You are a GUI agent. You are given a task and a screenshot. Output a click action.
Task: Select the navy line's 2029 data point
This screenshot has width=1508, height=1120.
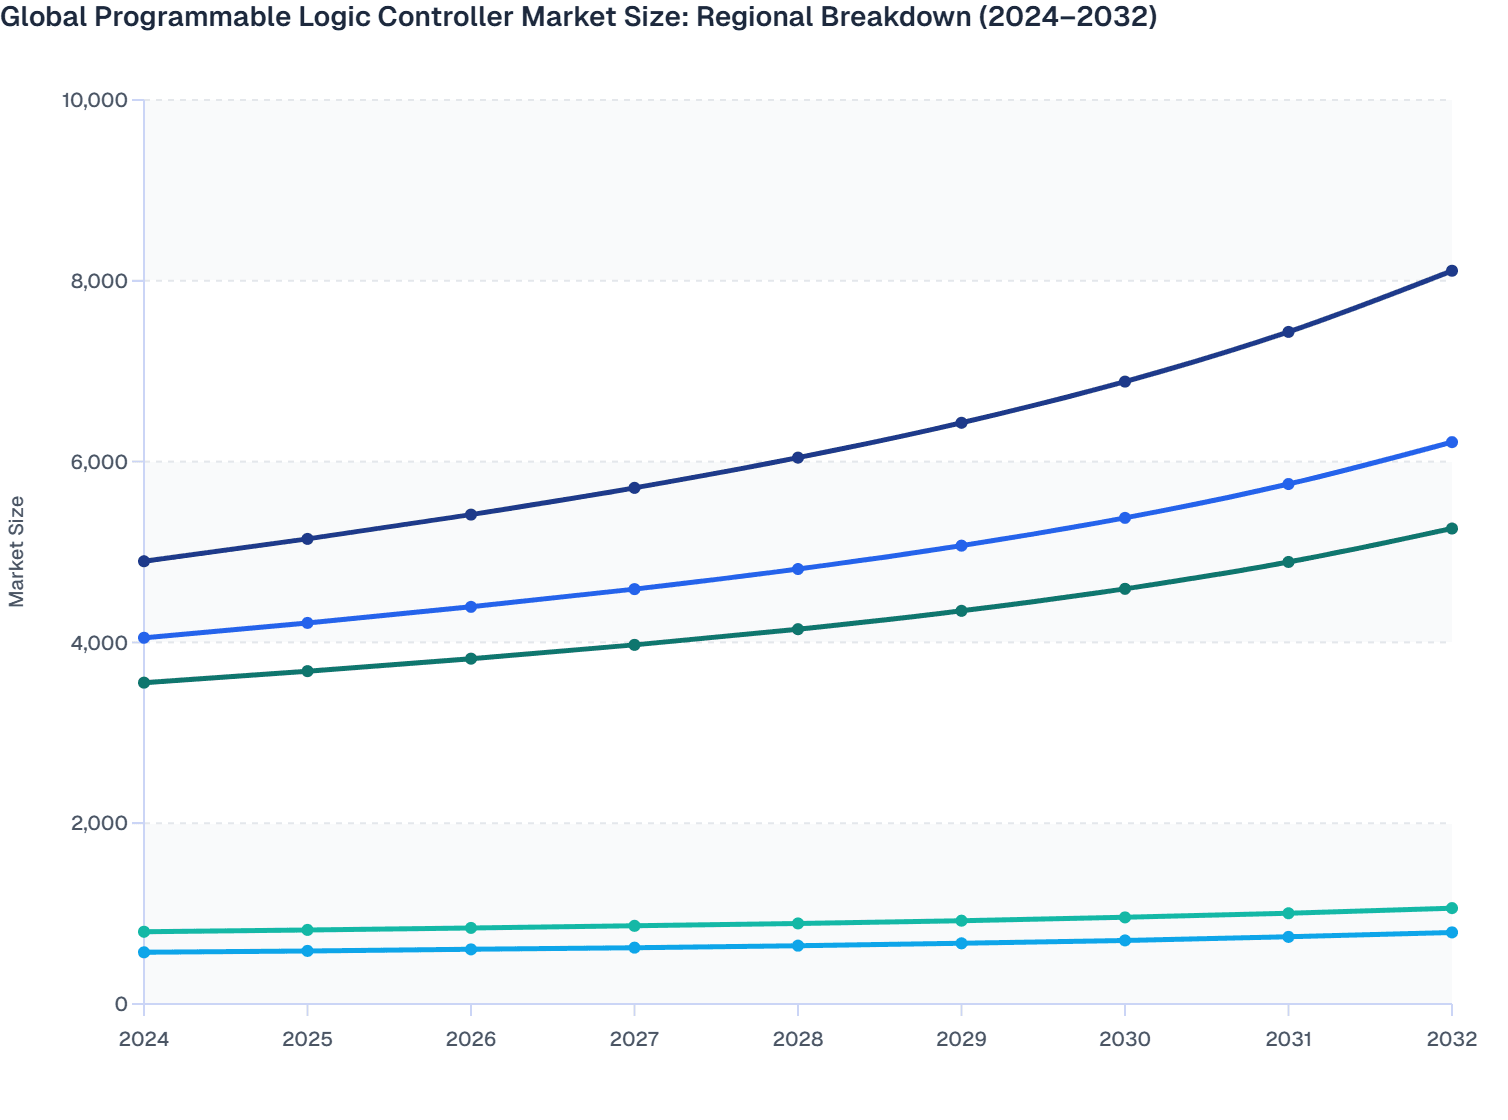click(962, 421)
